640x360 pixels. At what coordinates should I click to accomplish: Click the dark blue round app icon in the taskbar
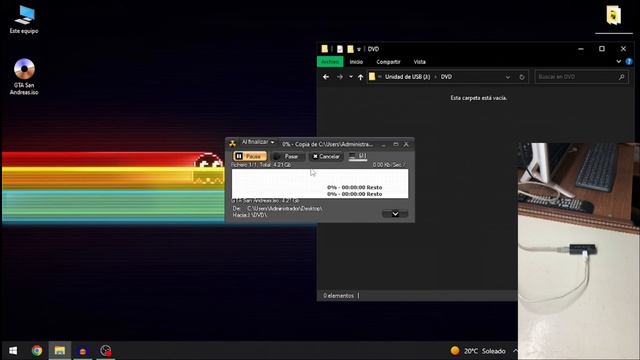tap(83, 351)
